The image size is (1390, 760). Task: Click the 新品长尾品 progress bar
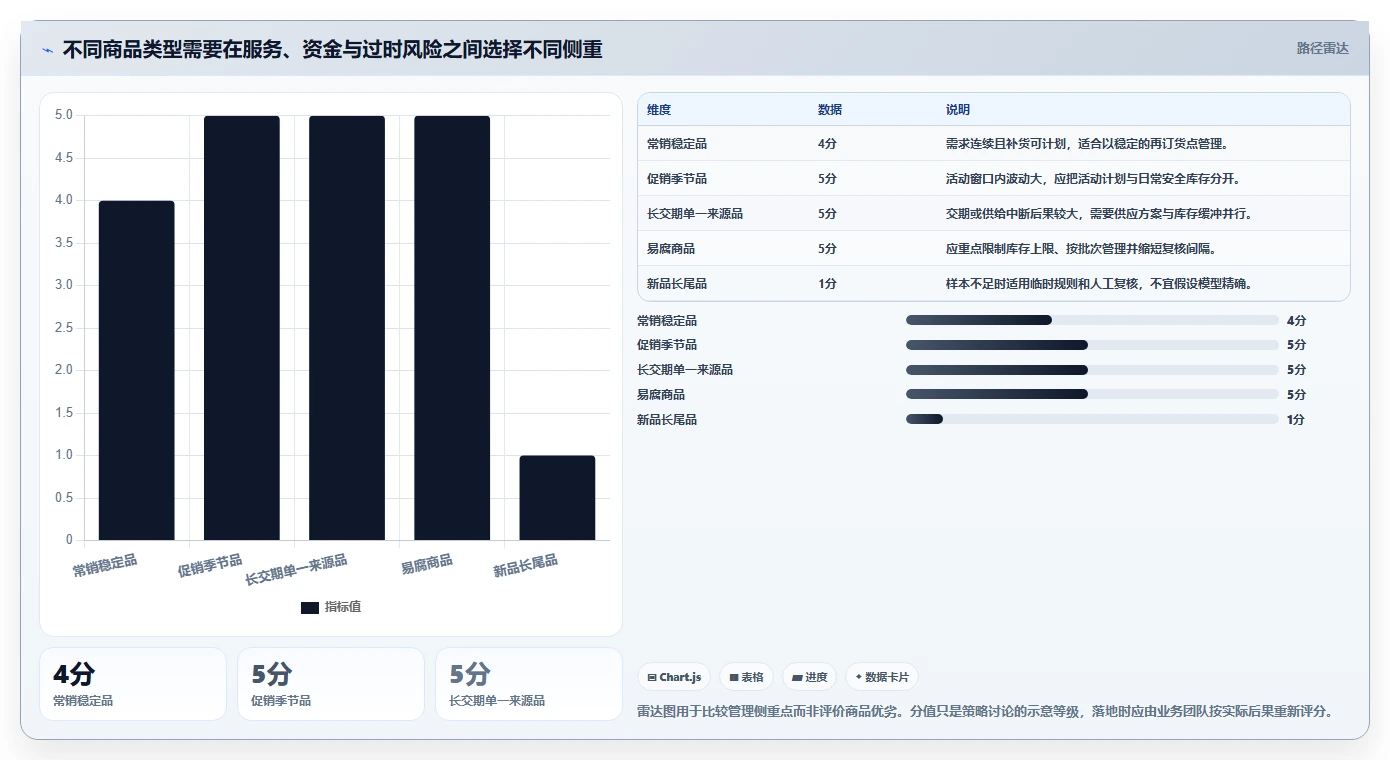tap(1092, 419)
